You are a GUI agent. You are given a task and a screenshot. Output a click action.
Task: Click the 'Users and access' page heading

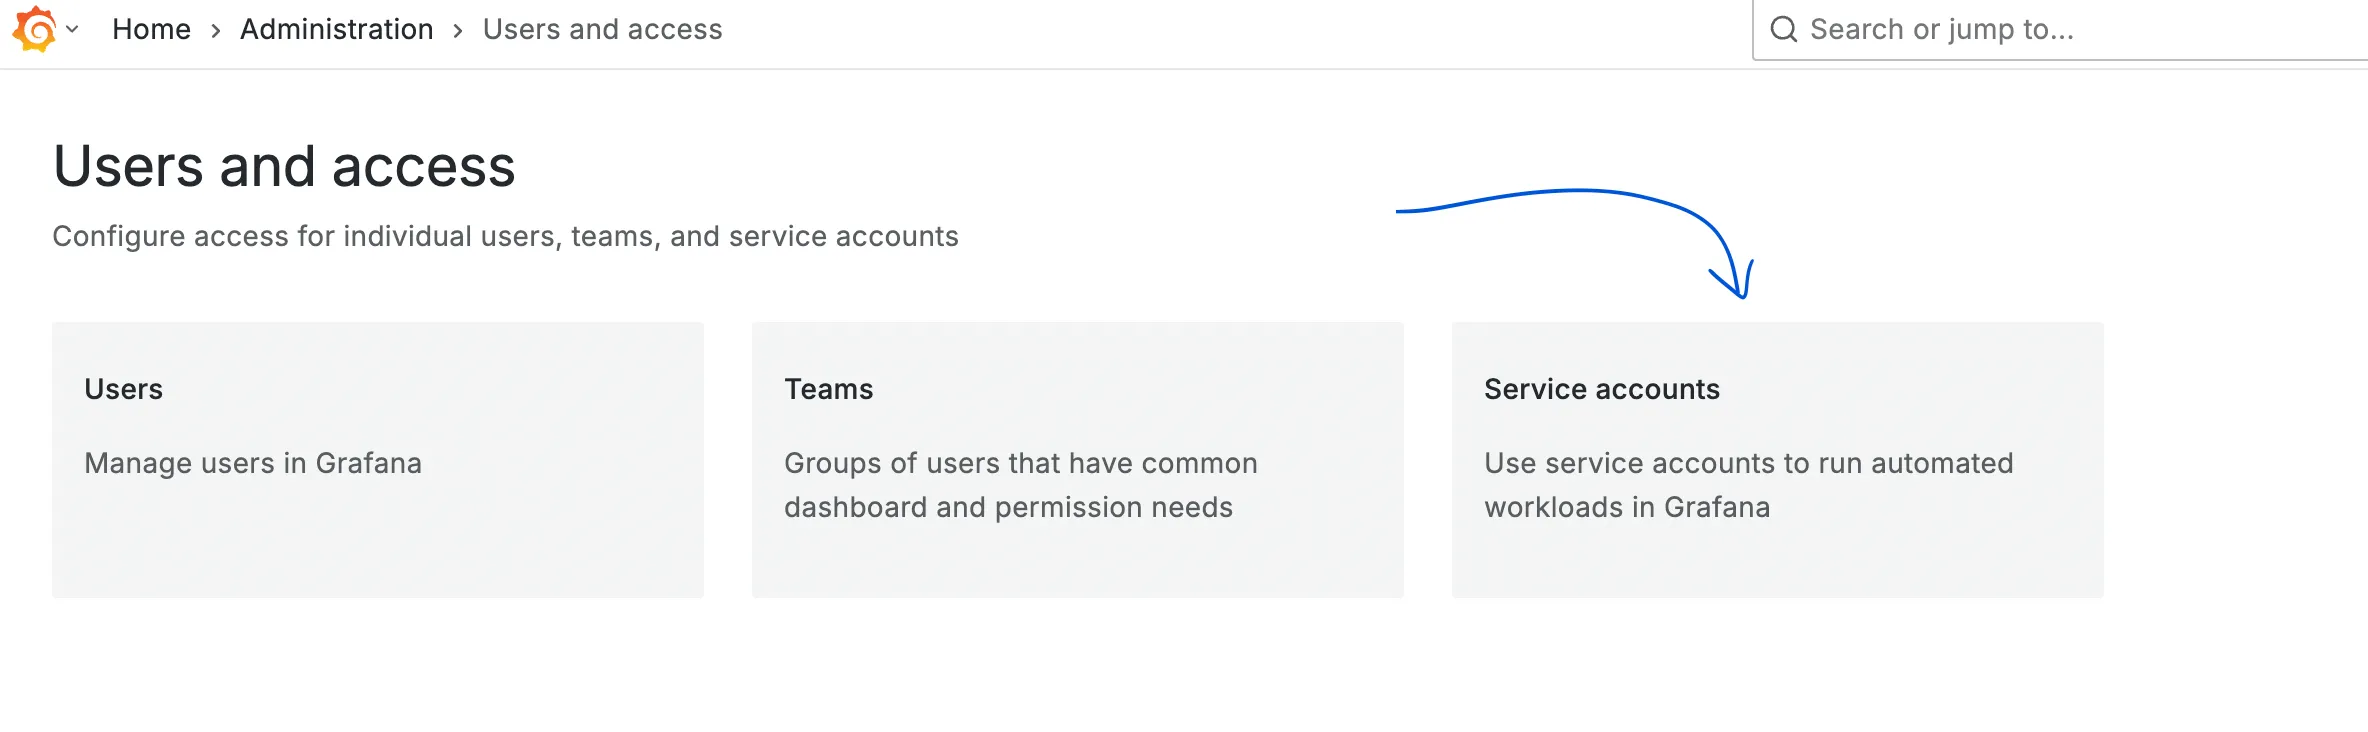pyautogui.click(x=284, y=166)
